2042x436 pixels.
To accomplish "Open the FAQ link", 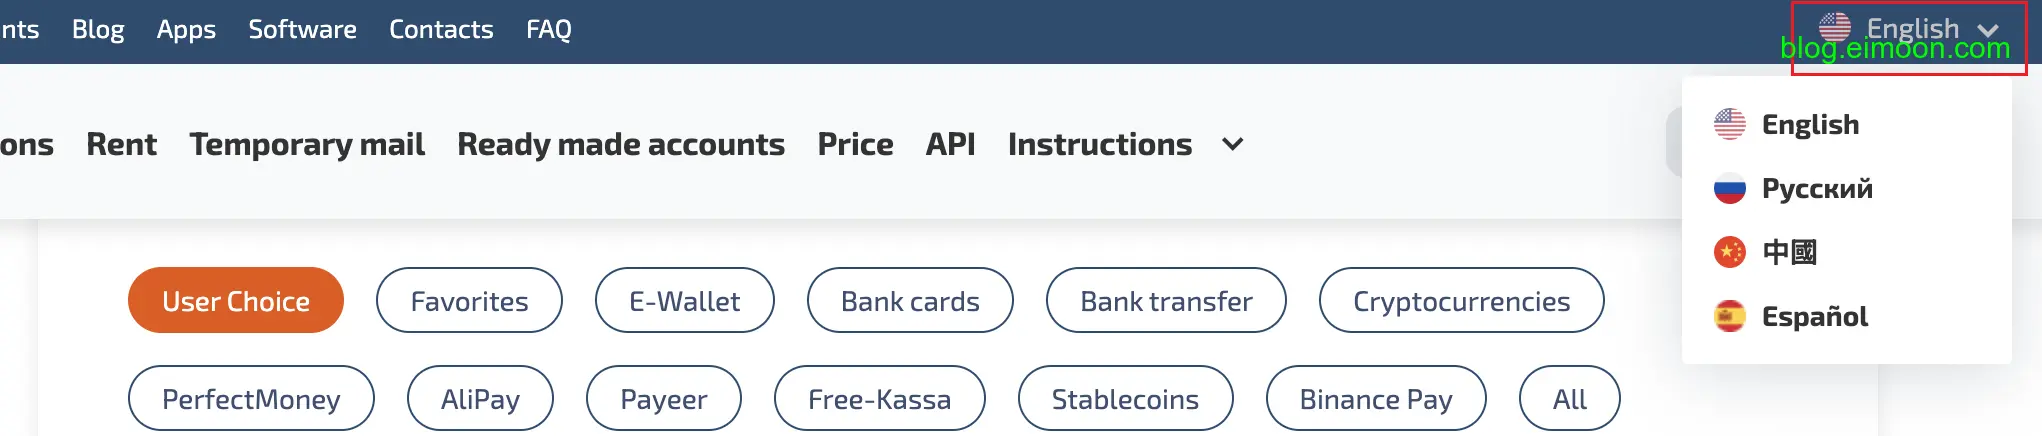I will 549,30.
